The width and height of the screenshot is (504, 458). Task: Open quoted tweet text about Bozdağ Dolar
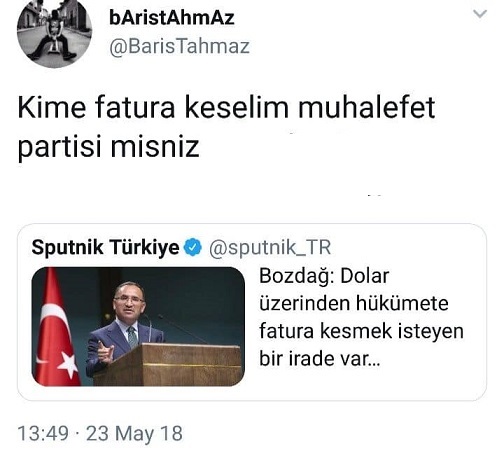click(x=361, y=318)
